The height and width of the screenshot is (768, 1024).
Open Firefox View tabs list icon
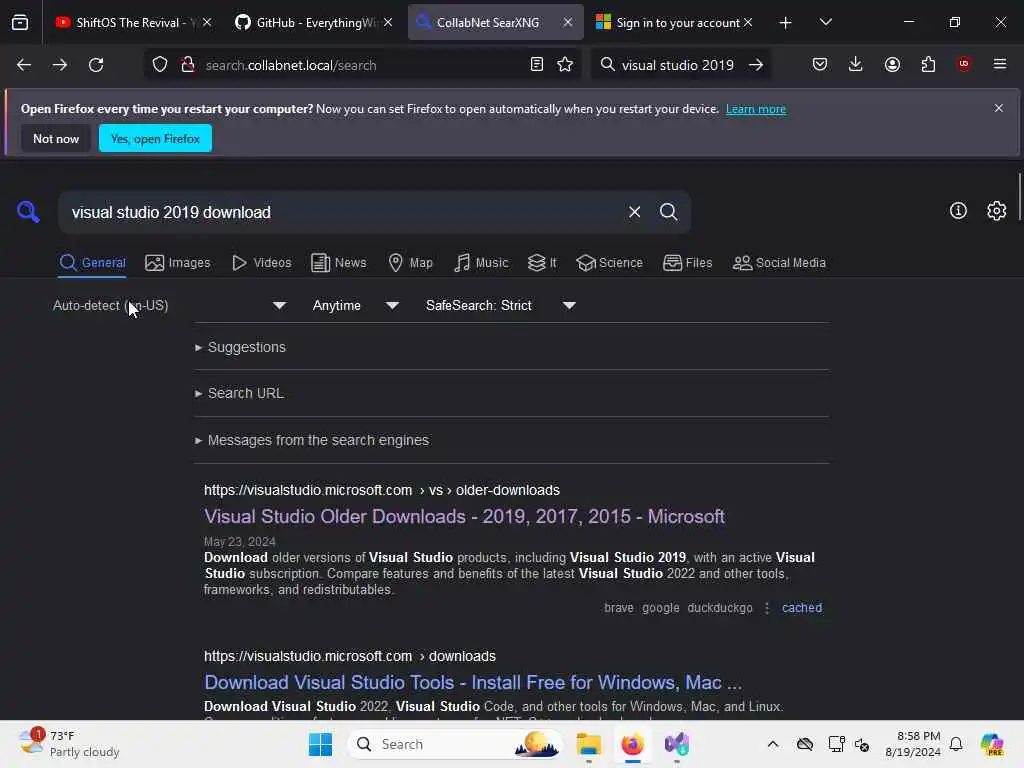point(20,23)
